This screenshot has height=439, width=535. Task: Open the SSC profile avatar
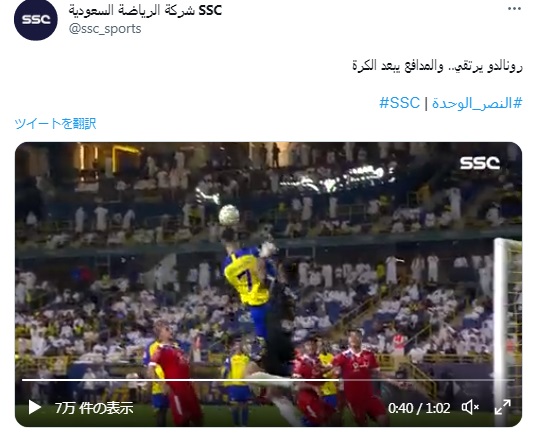point(36,19)
